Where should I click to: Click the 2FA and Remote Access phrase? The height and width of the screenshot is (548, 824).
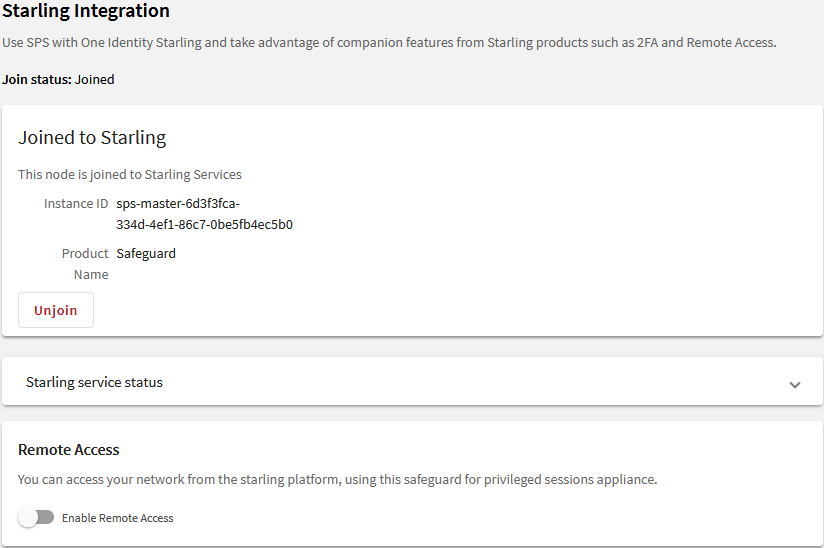tap(706, 43)
